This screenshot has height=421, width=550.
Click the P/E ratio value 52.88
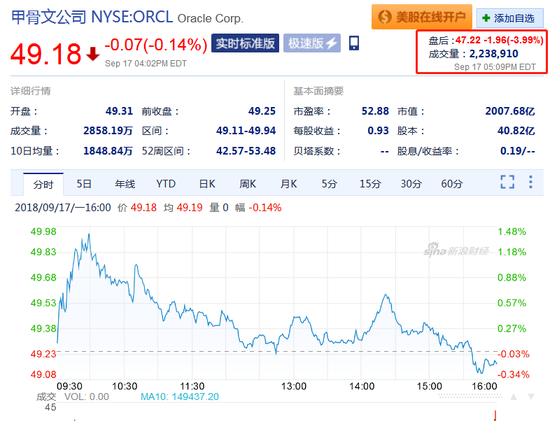click(375, 111)
